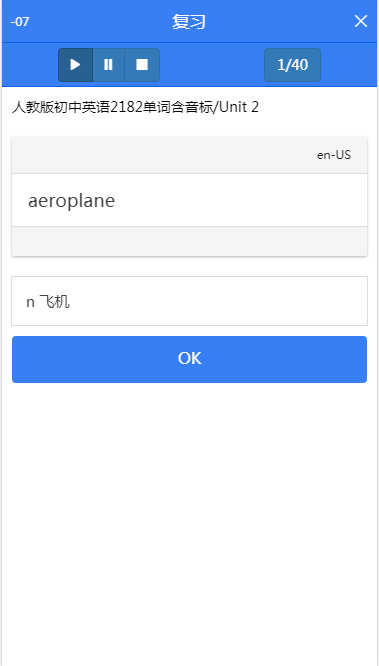Stop the review playback
This screenshot has height=666, width=379.
(x=142, y=65)
